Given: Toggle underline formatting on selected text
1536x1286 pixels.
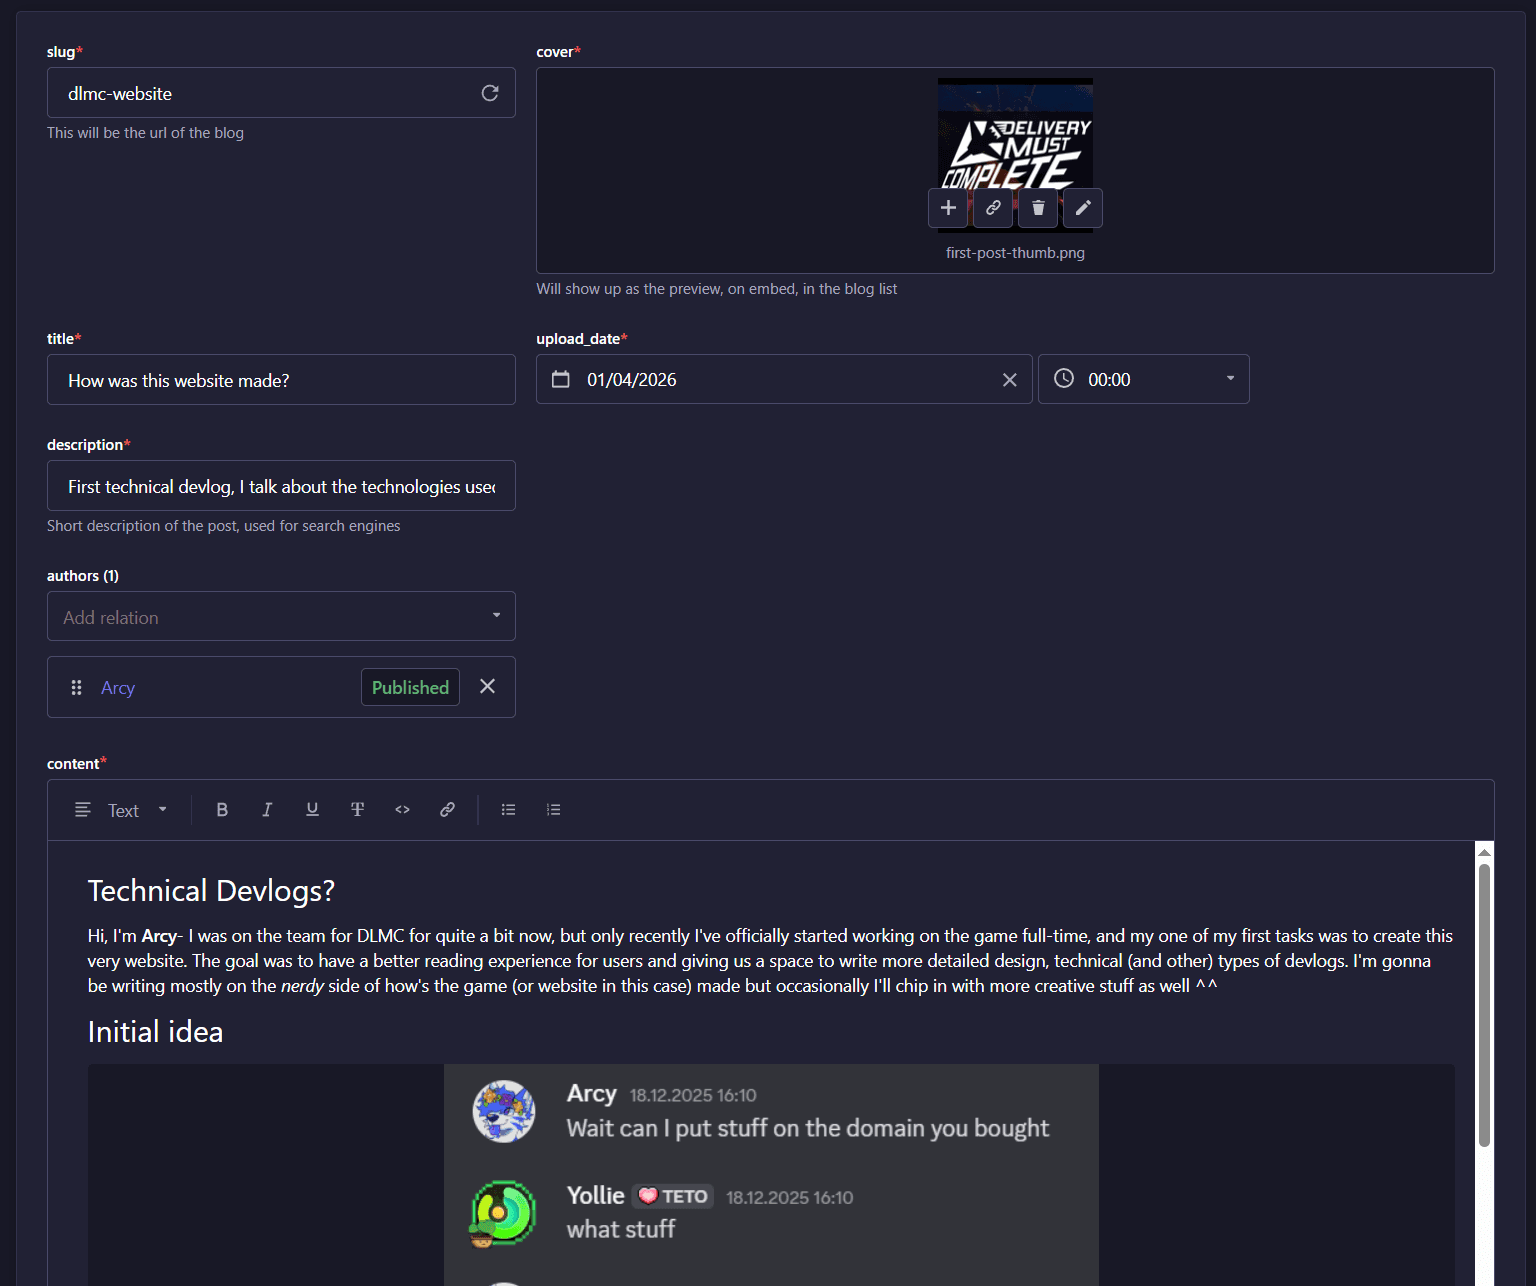Looking at the screenshot, I should tap(312, 809).
